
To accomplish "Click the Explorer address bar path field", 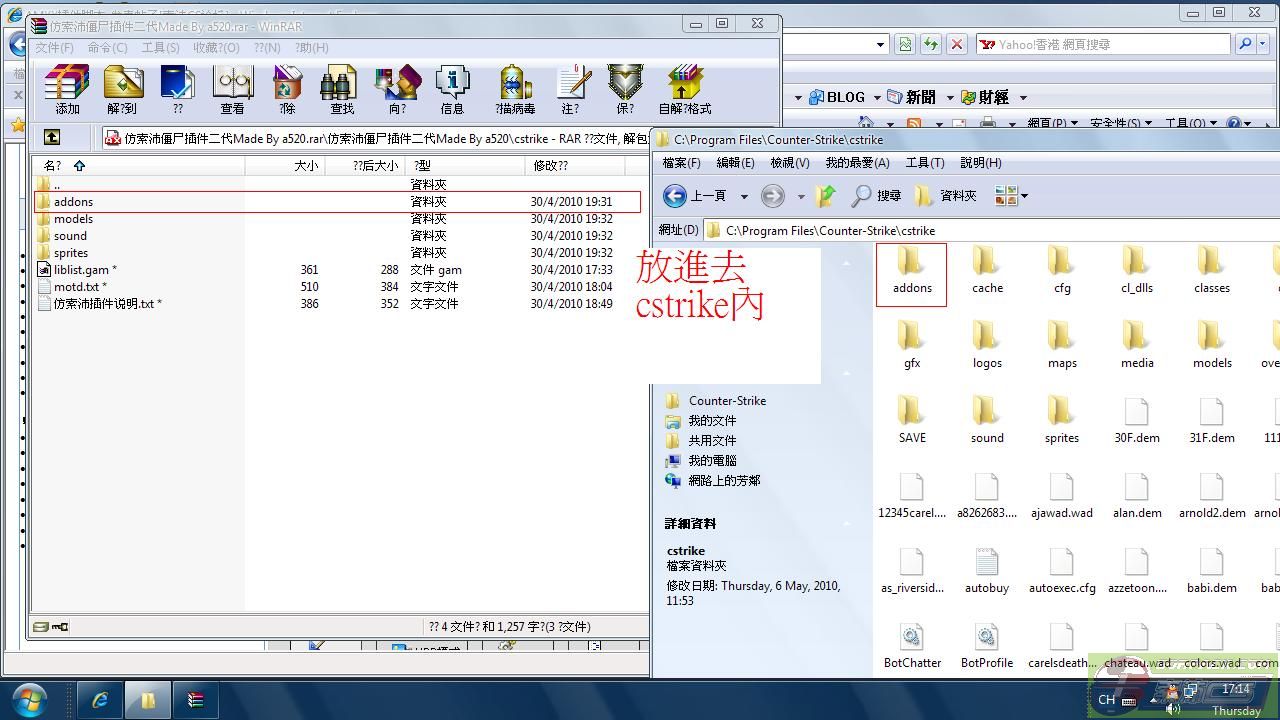I will coord(990,230).
